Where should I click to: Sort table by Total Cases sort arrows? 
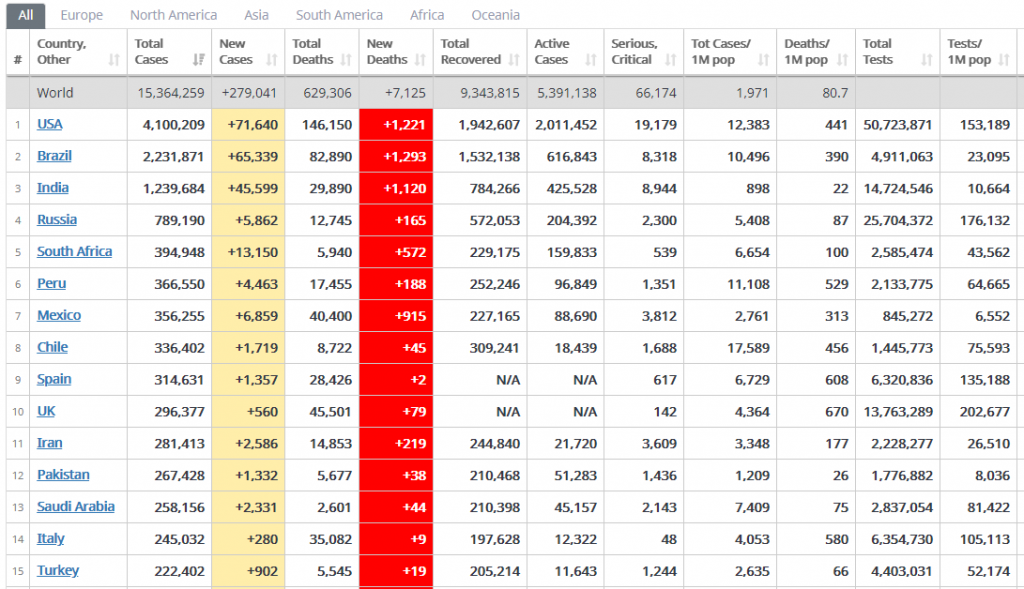coord(199,60)
